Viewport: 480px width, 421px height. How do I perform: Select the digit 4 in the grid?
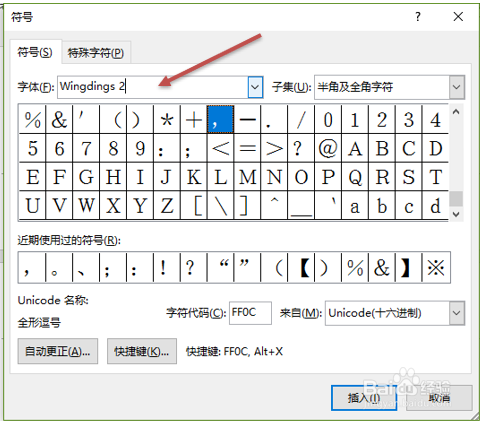tap(435, 120)
